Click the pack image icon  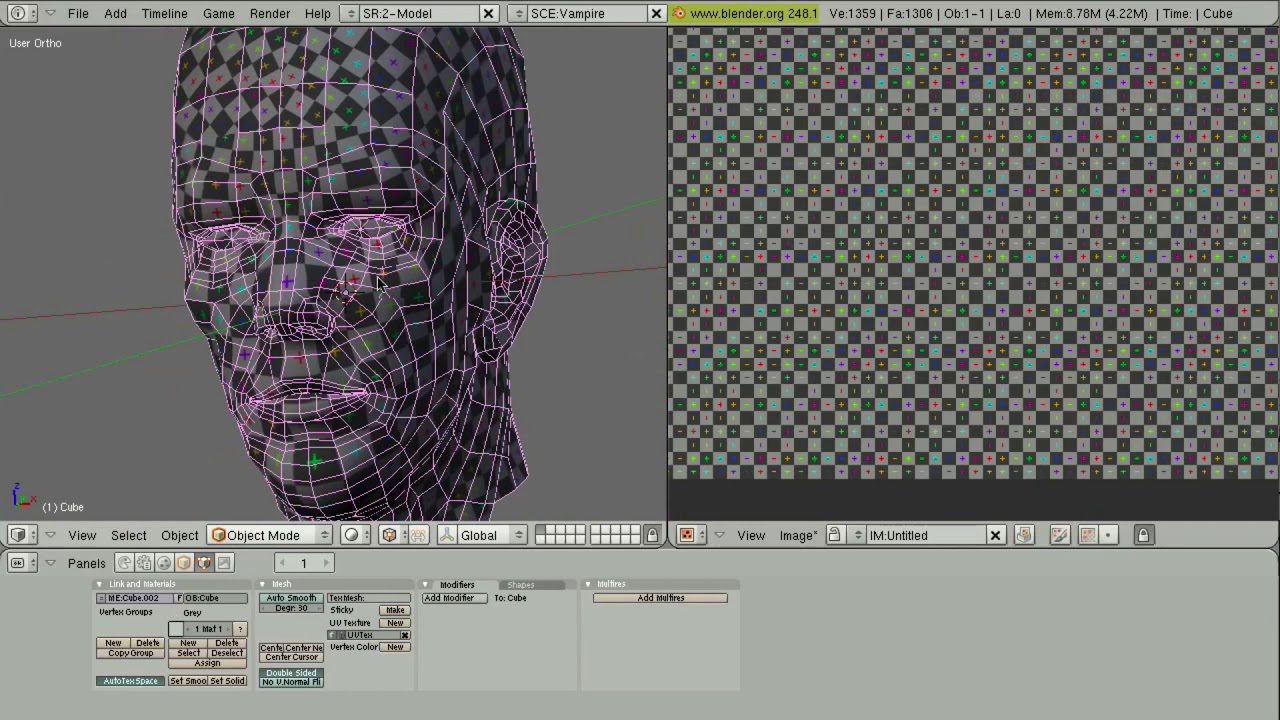(1023, 535)
